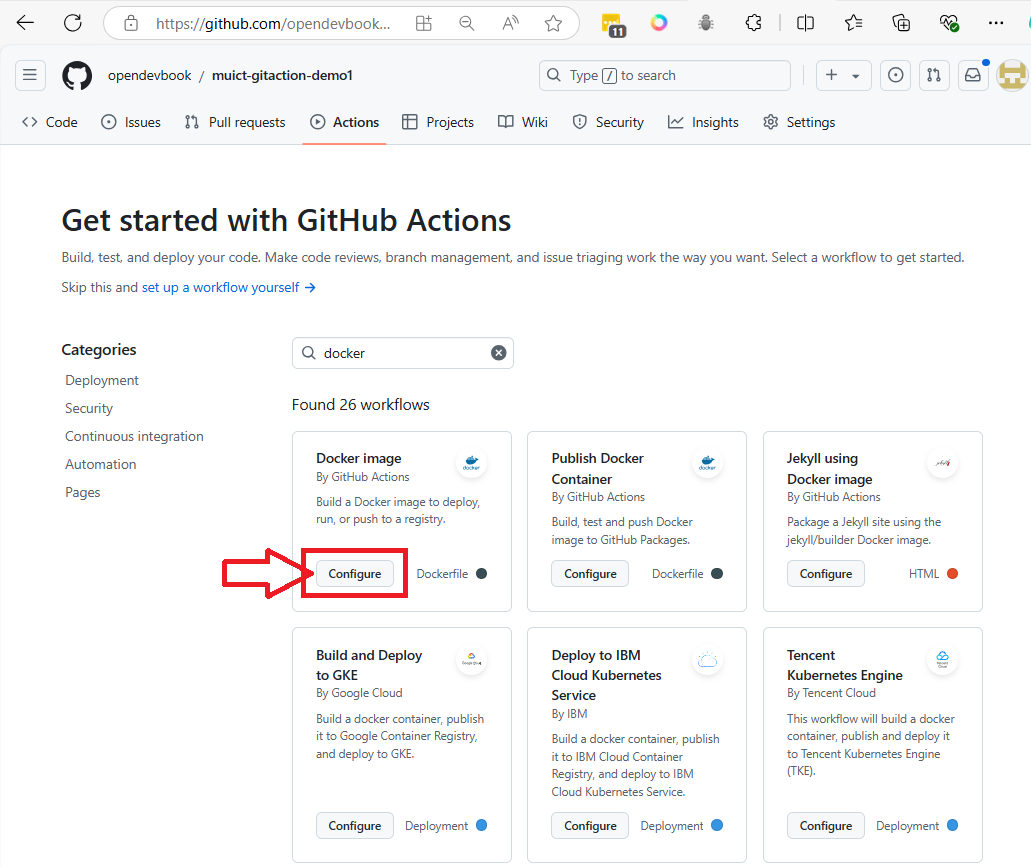Image resolution: width=1031 pixels, height=867 pixels.
Task: Click IBM Cloud logo on Kubernetes Service card
Action: tap(707, 659)
